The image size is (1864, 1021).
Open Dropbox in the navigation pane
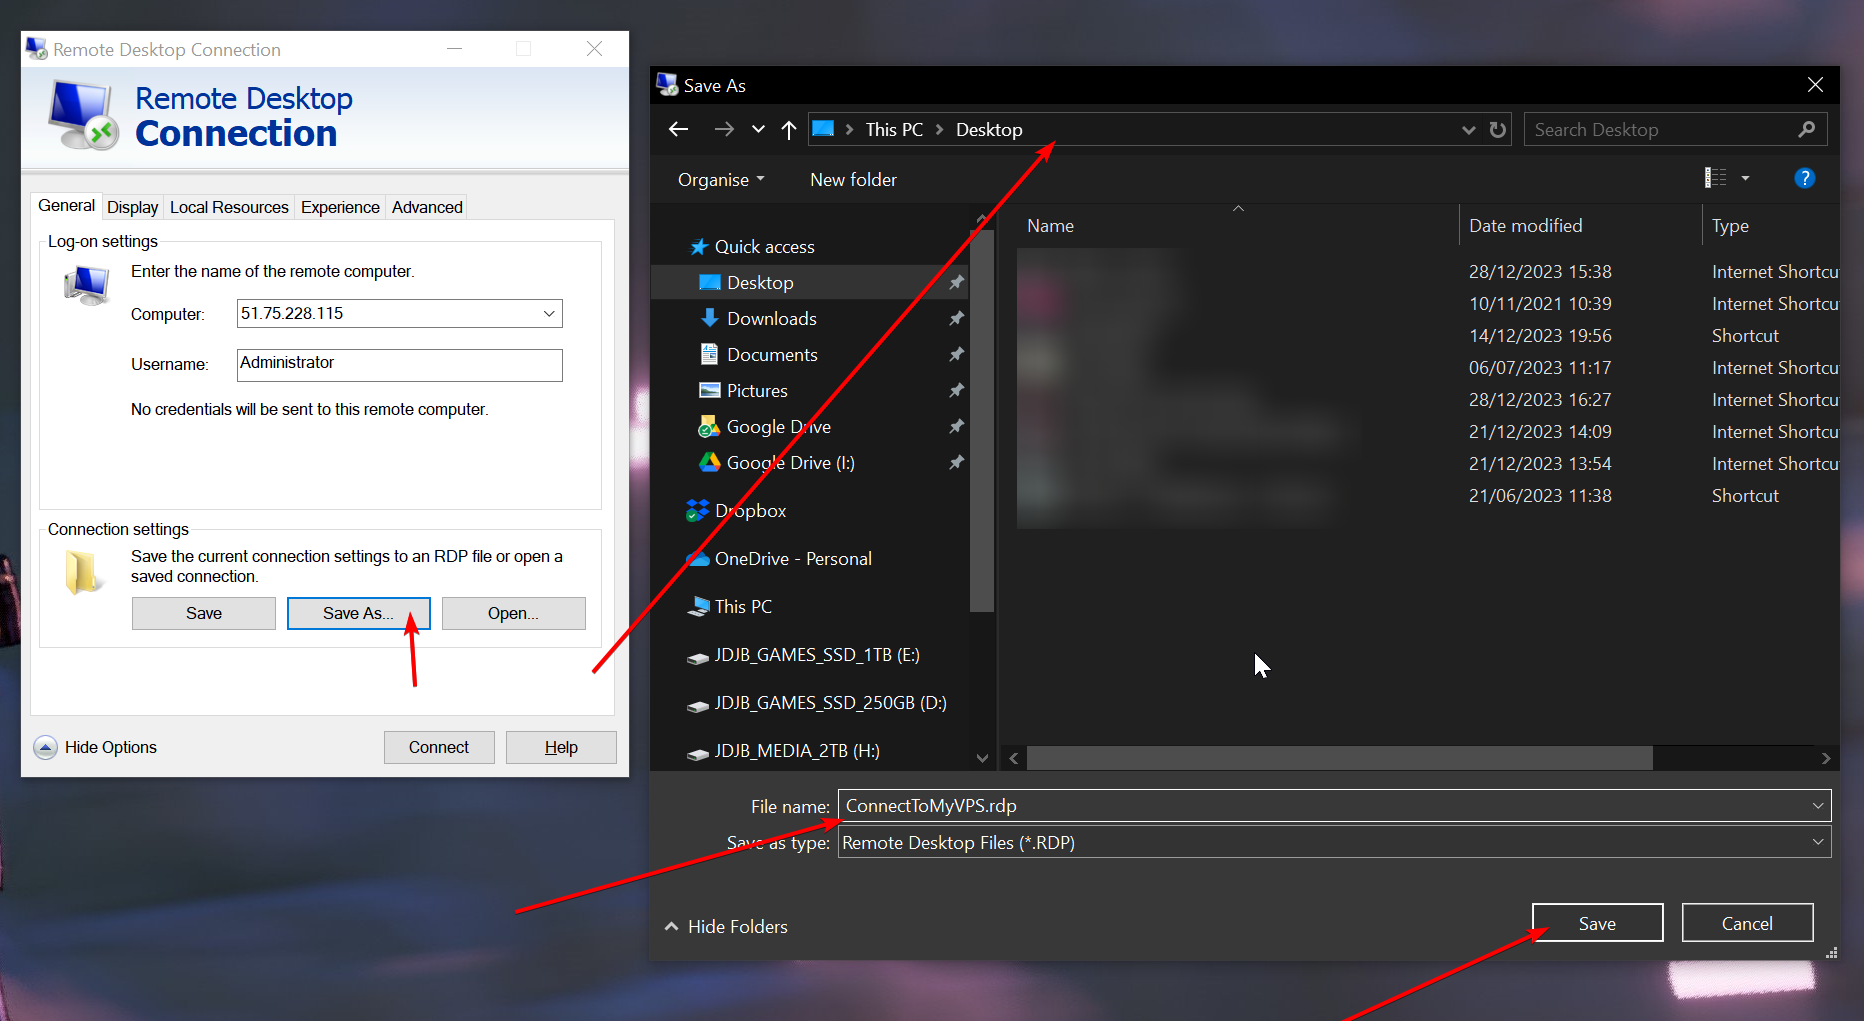tap(750, 511)
